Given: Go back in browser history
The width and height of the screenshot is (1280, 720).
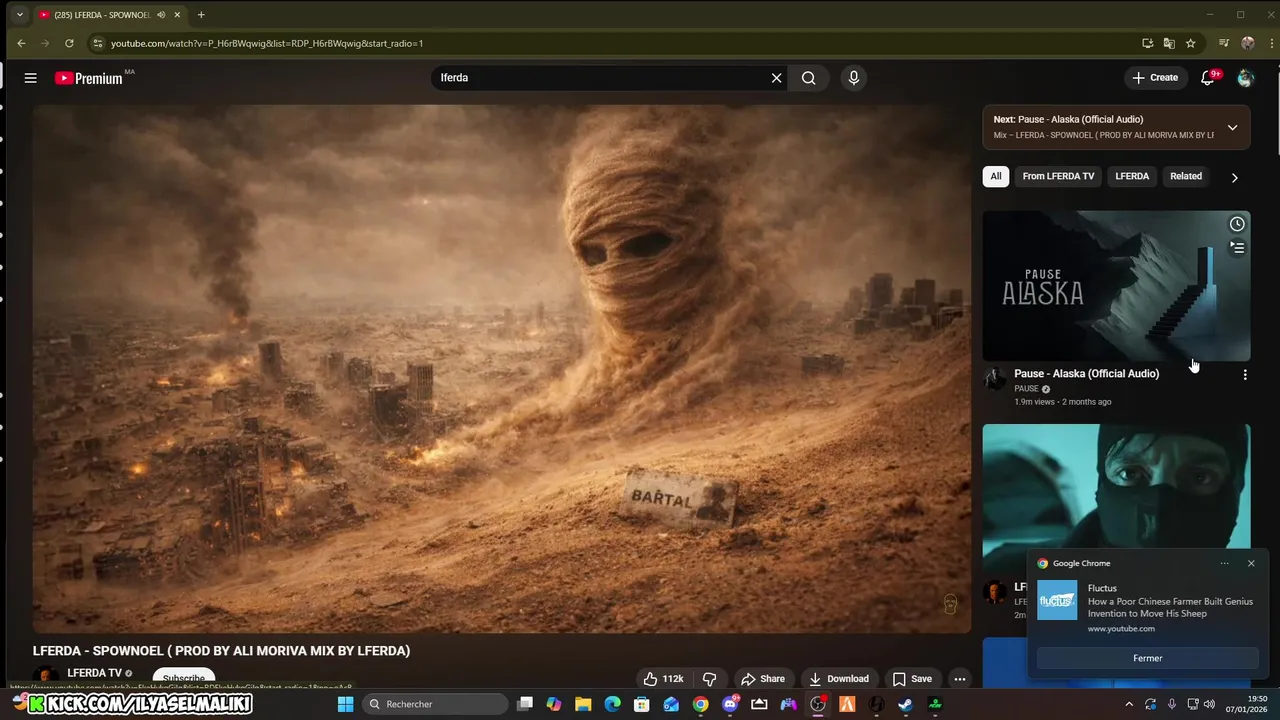Looking at the screenshot, I should [x=21, y=43].
